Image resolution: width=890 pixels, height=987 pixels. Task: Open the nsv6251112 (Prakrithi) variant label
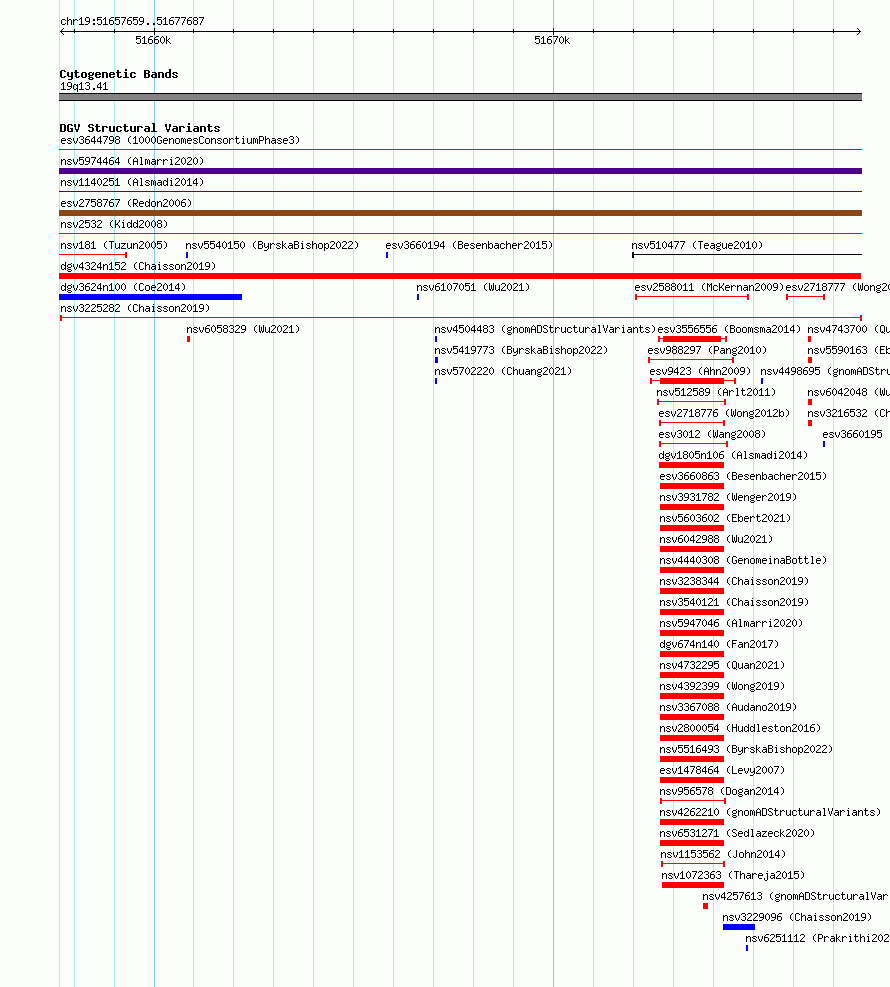tap(817, 938)
